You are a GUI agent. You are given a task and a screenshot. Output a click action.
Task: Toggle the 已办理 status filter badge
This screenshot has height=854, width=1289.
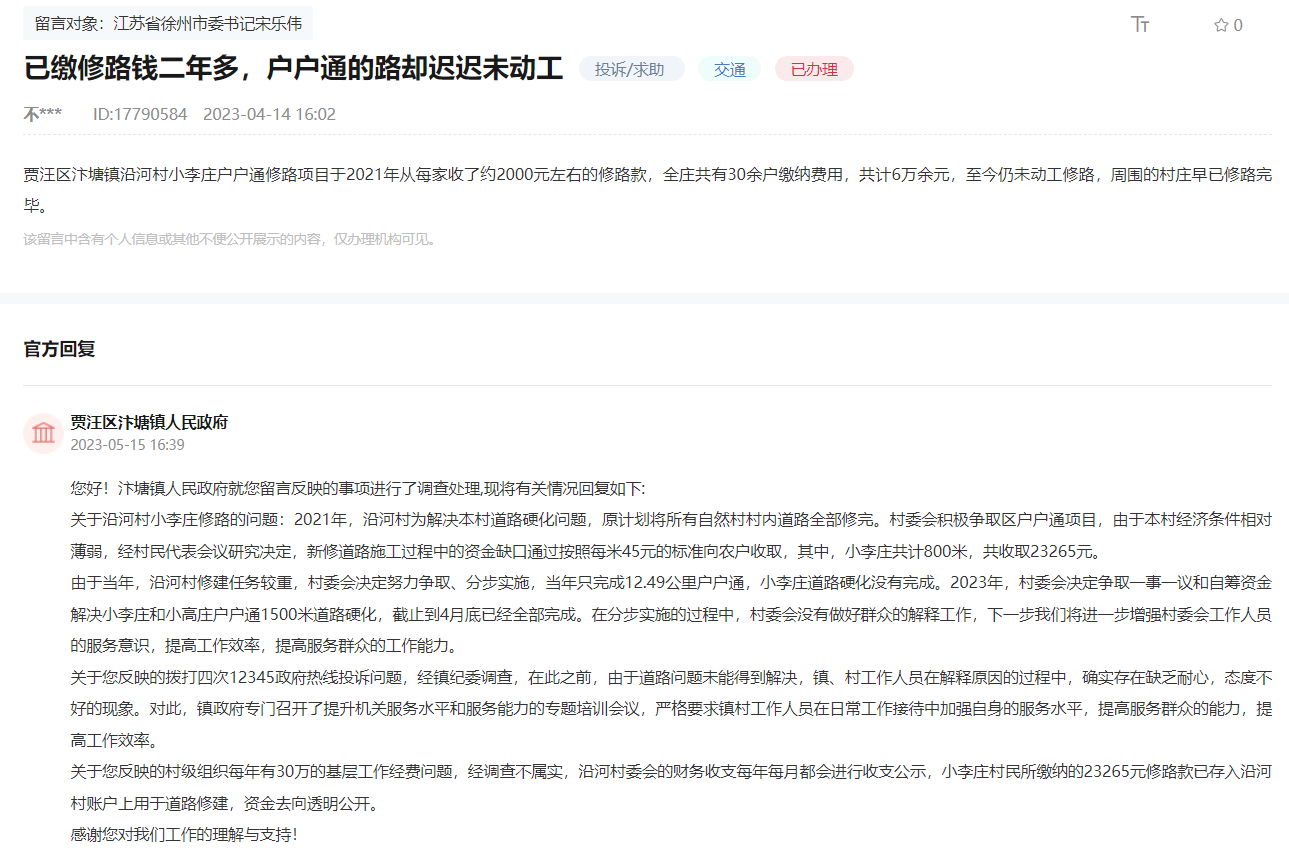pyautogui.click(x=813, y=68)
